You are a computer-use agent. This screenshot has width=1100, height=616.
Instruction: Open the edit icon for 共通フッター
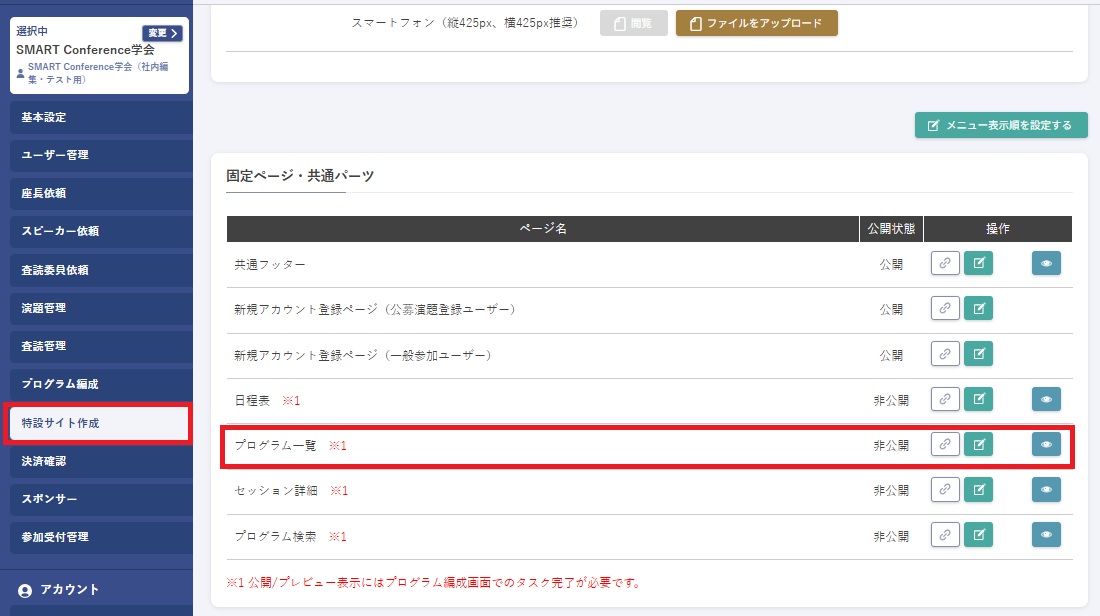[x=978, y=263]
